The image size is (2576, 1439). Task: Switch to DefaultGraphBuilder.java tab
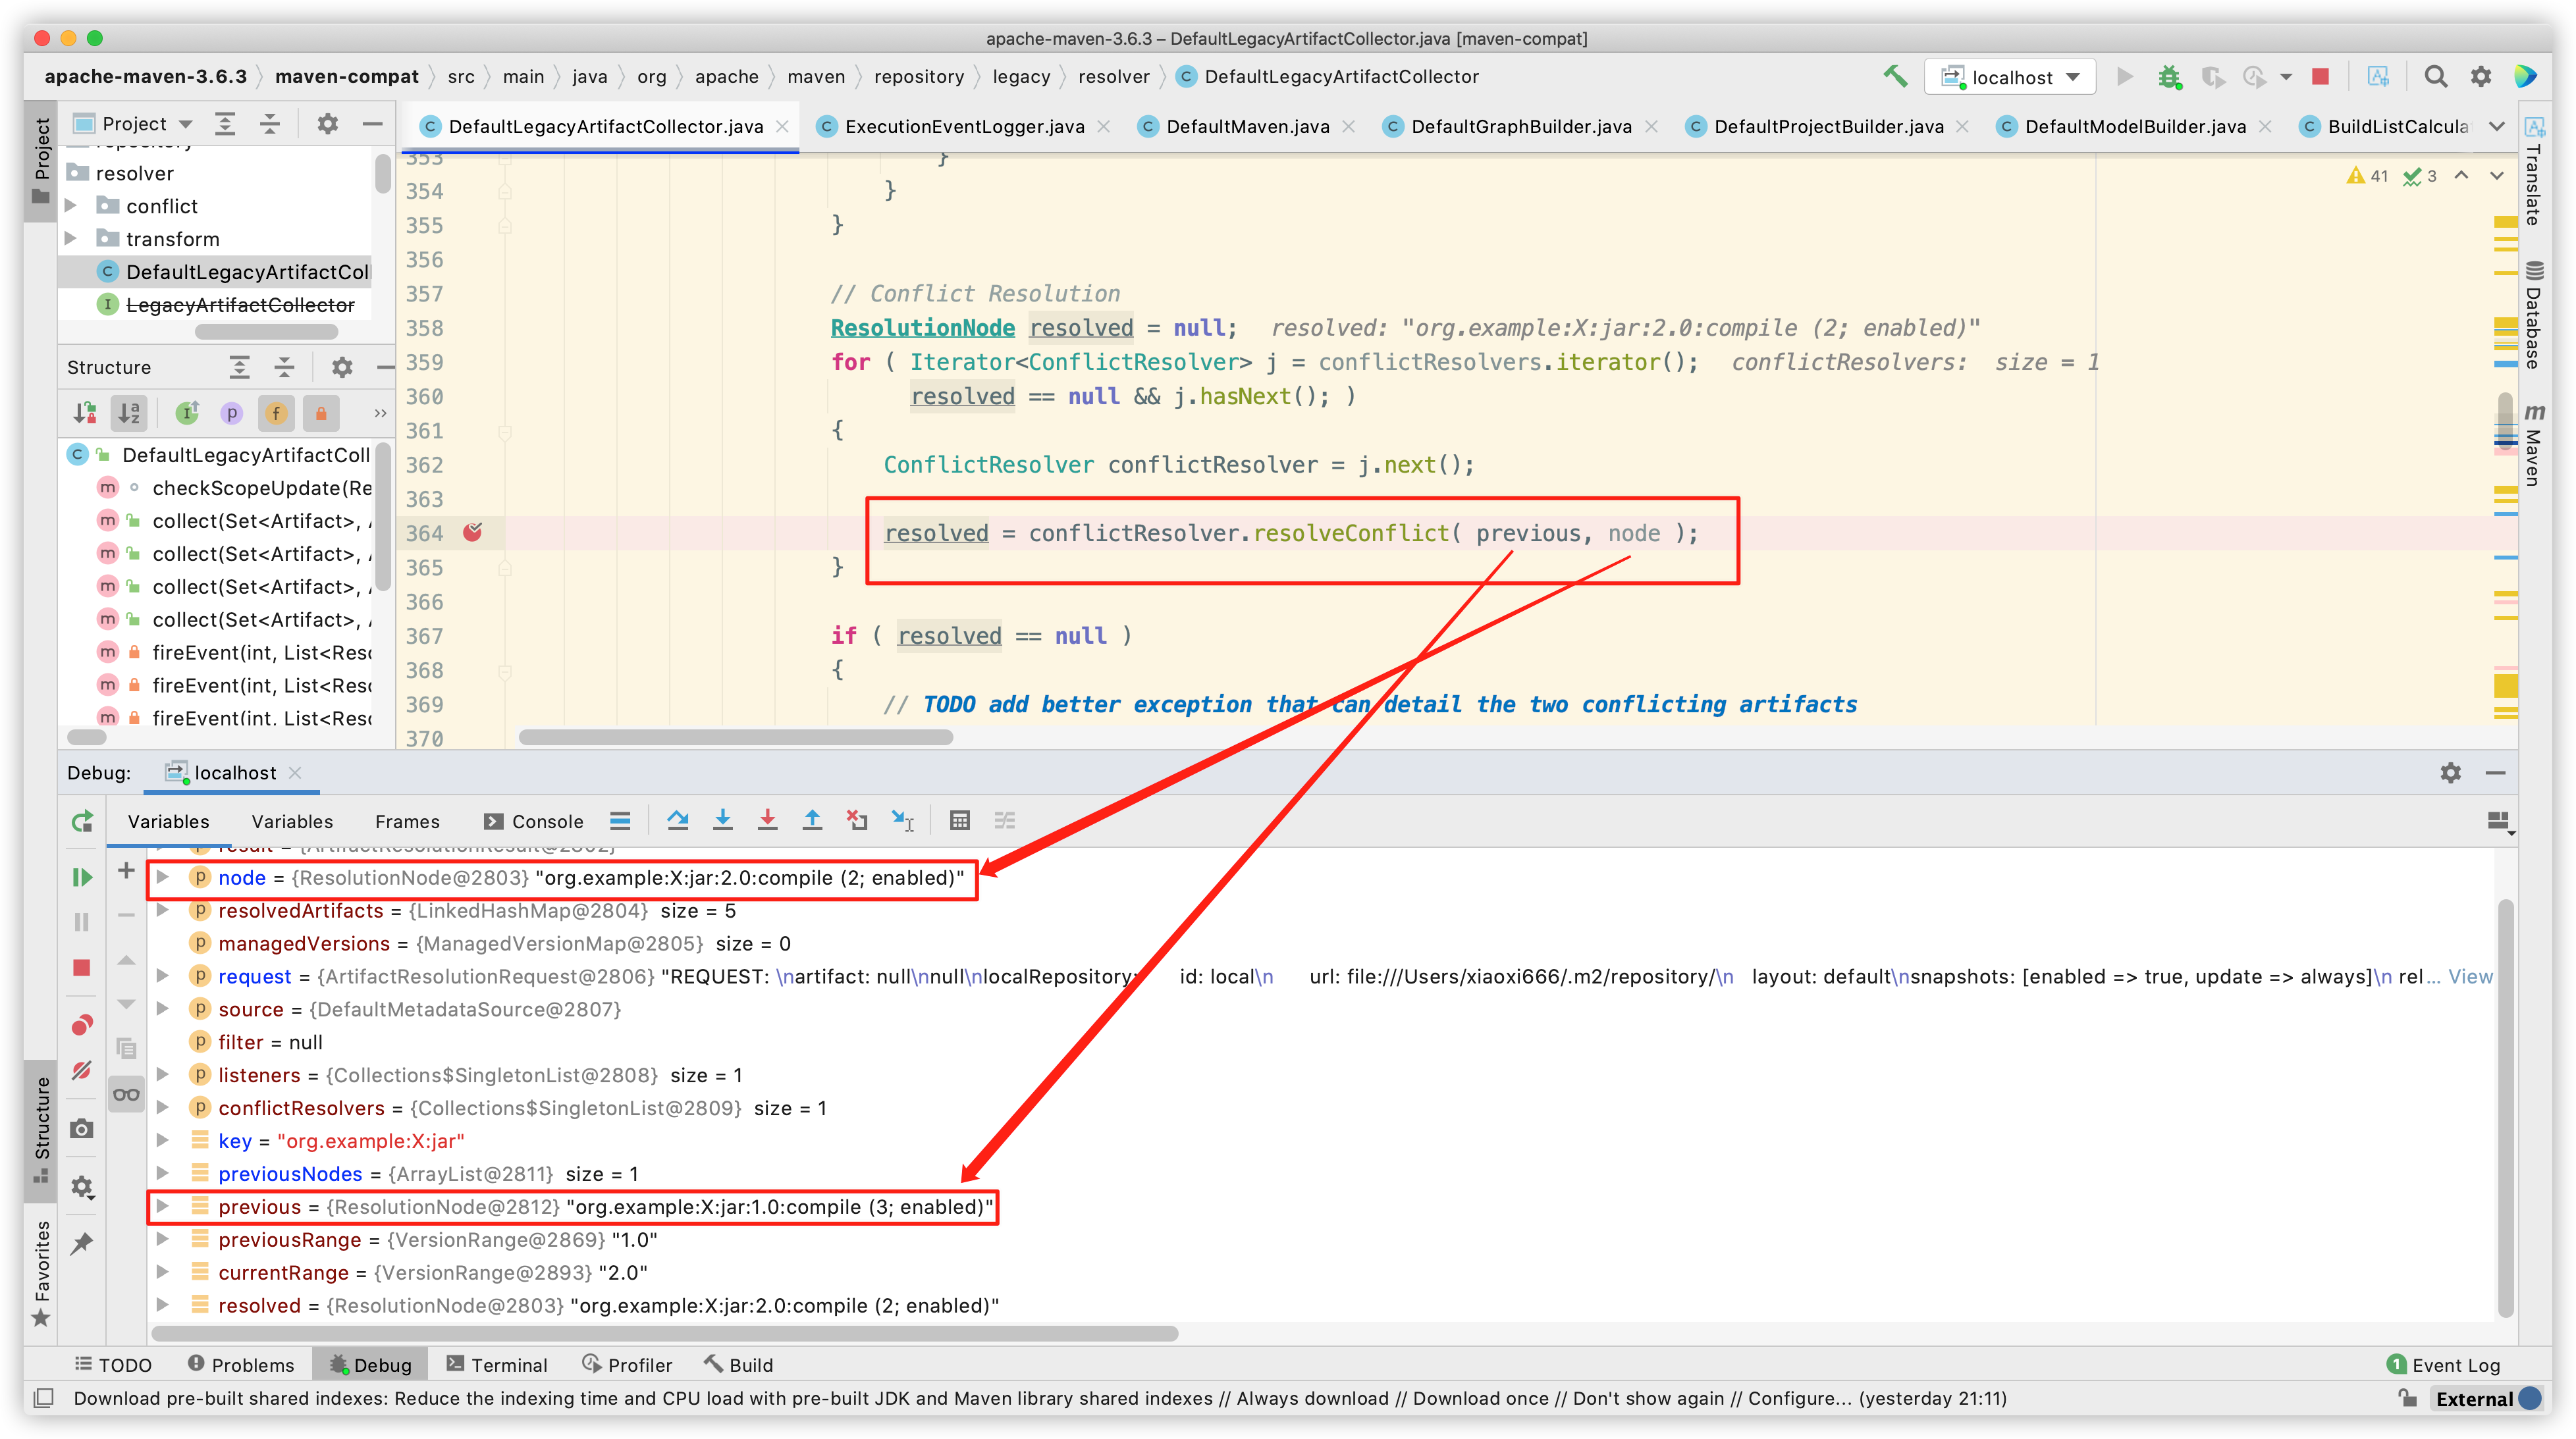tap(1521, 126)
